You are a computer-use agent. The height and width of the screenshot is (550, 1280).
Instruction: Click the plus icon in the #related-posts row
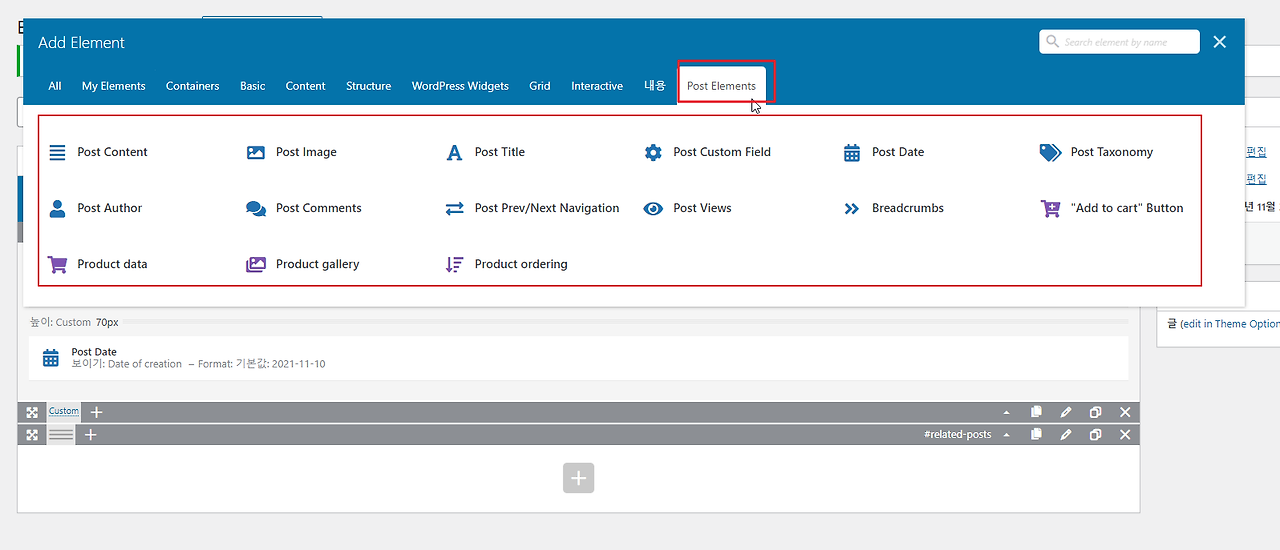[90, 435]
